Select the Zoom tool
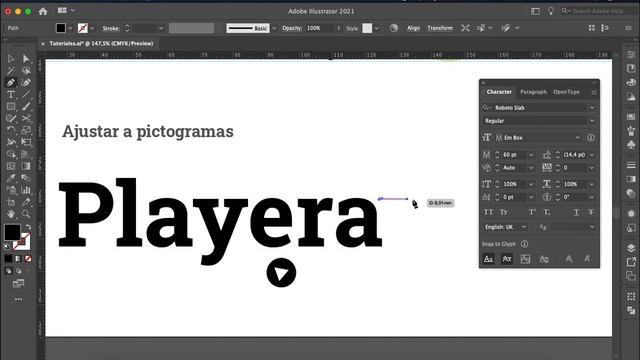The height and width of the screenshot is (360, 640). (26, 214)
